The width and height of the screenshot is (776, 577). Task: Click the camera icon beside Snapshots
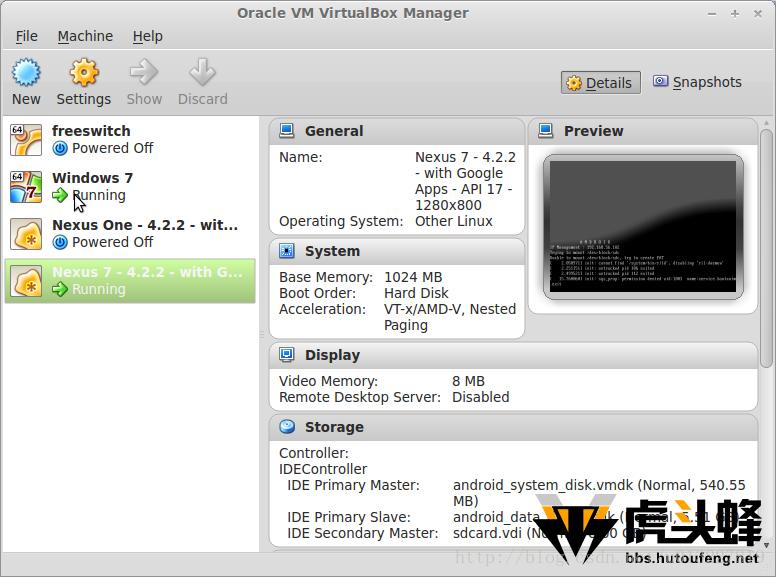[x=660, y=81]
